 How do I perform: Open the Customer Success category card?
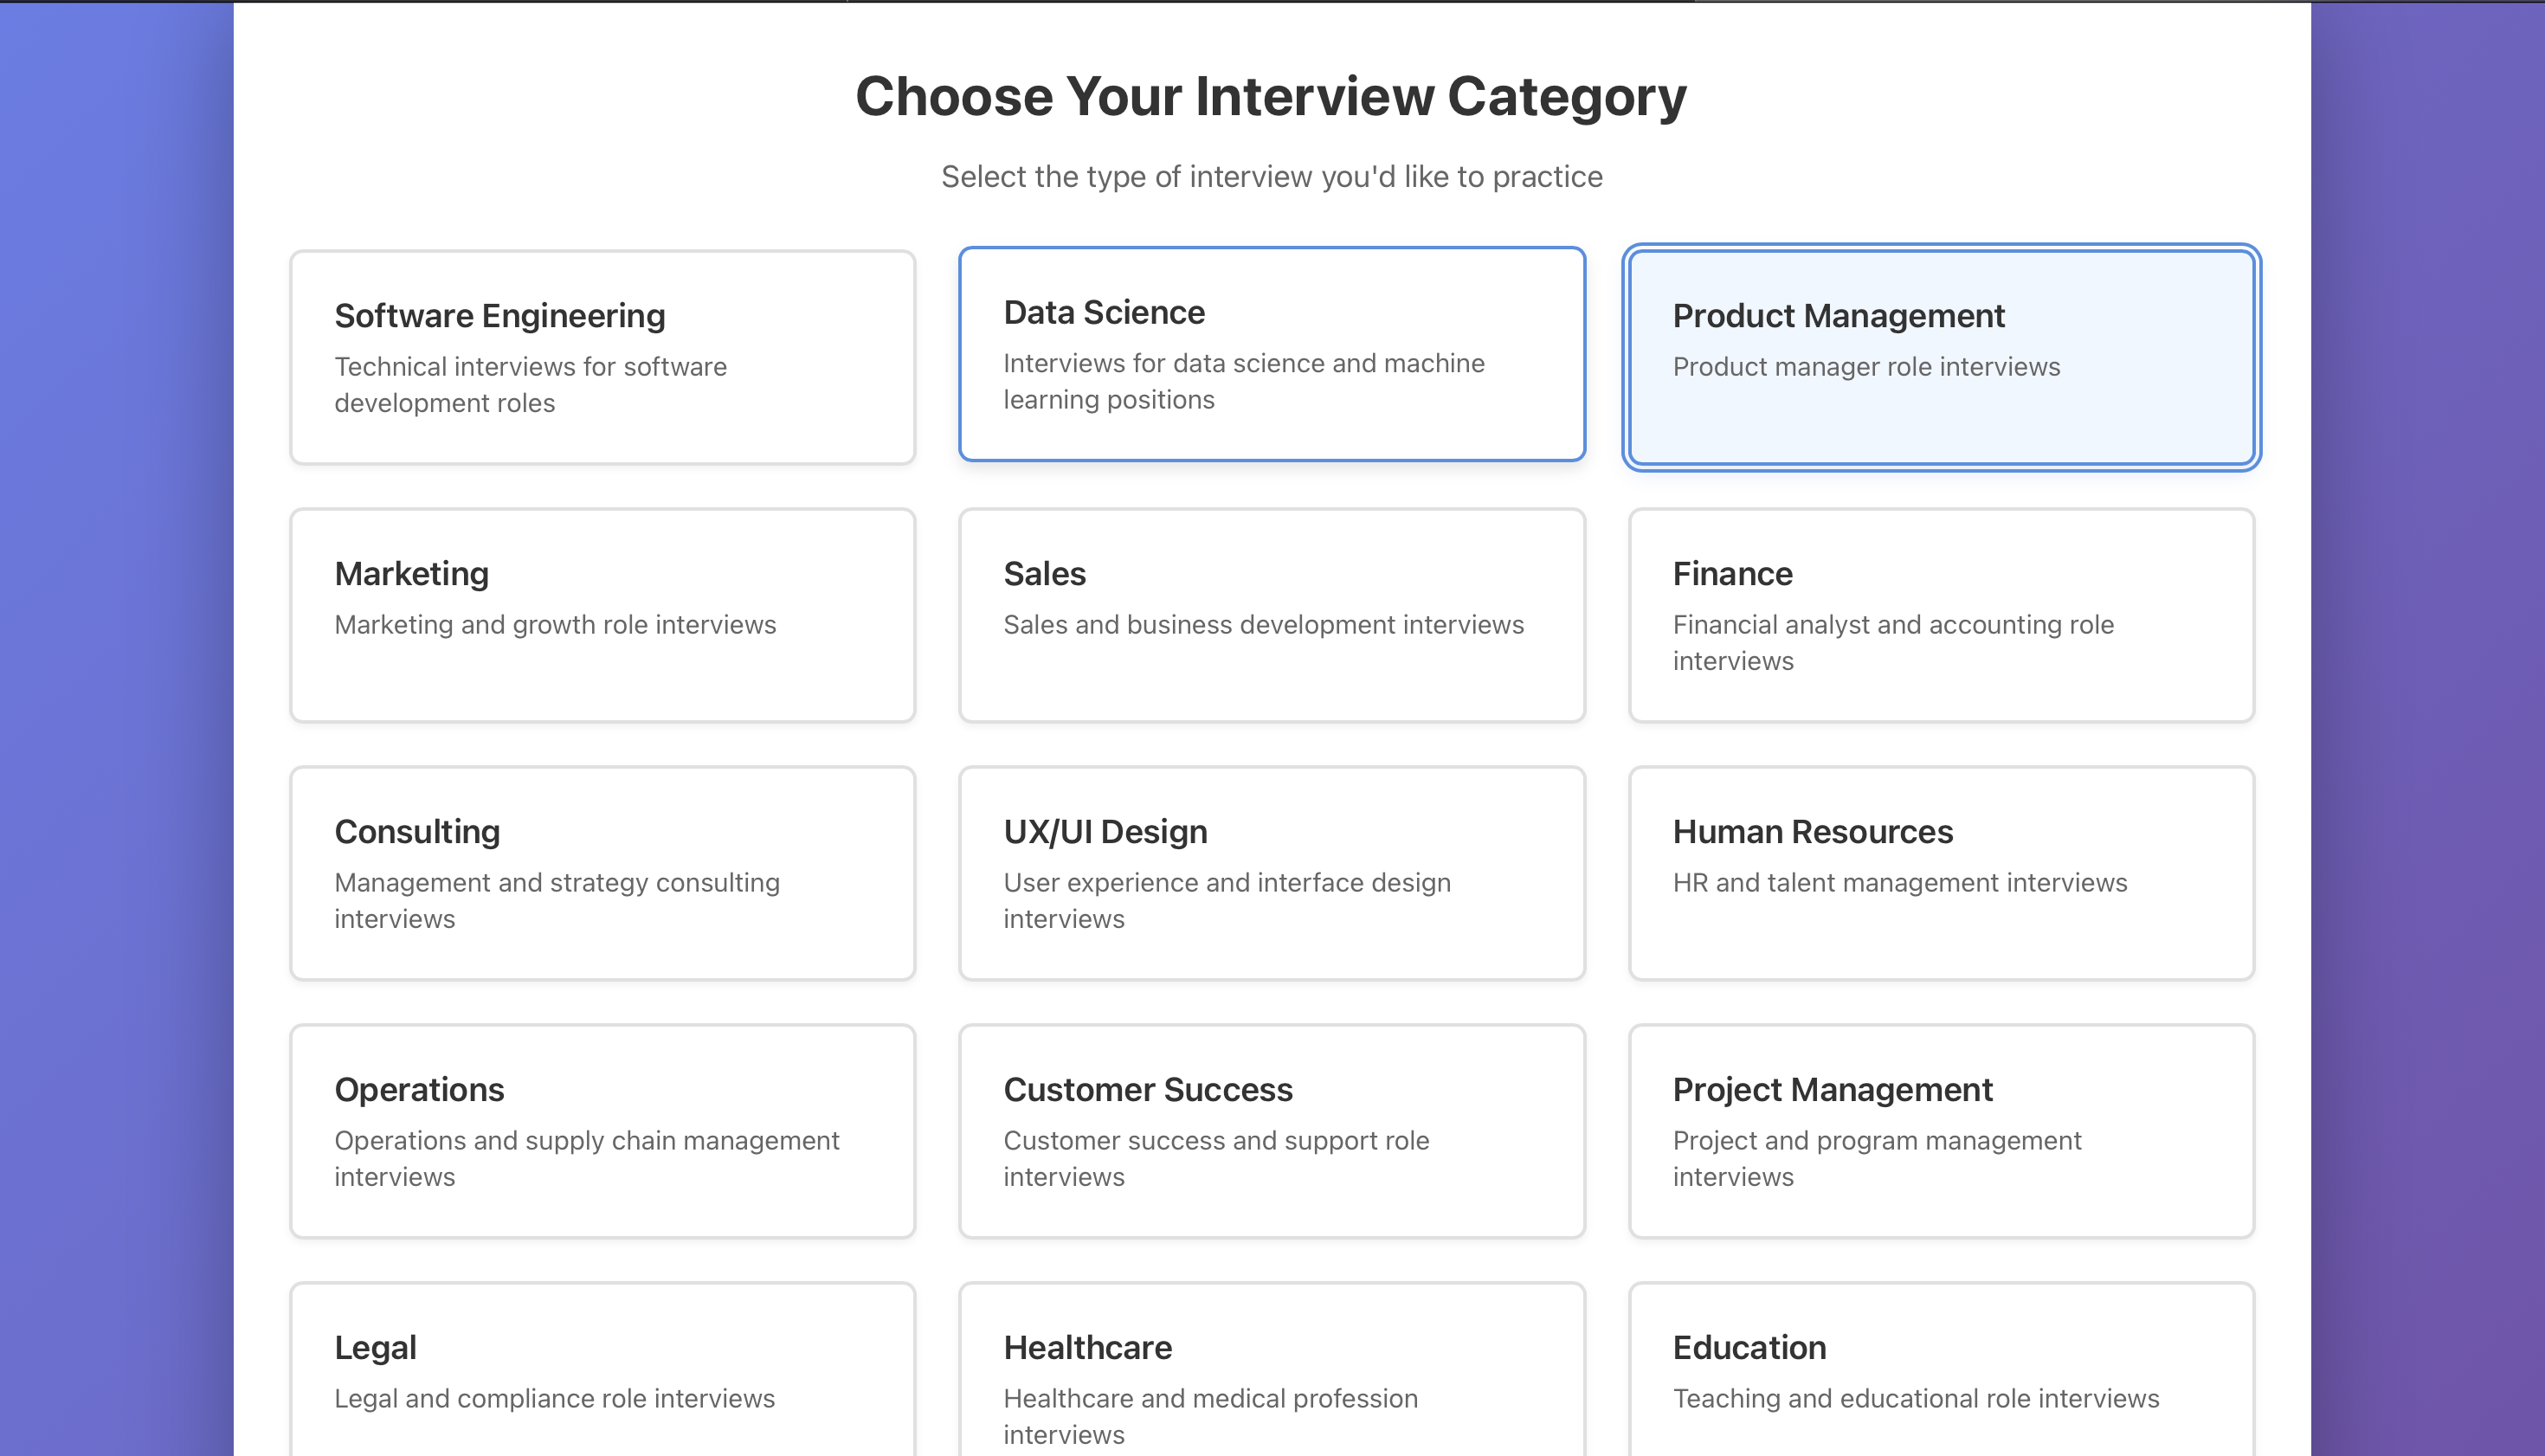tap(1271, 1131)
